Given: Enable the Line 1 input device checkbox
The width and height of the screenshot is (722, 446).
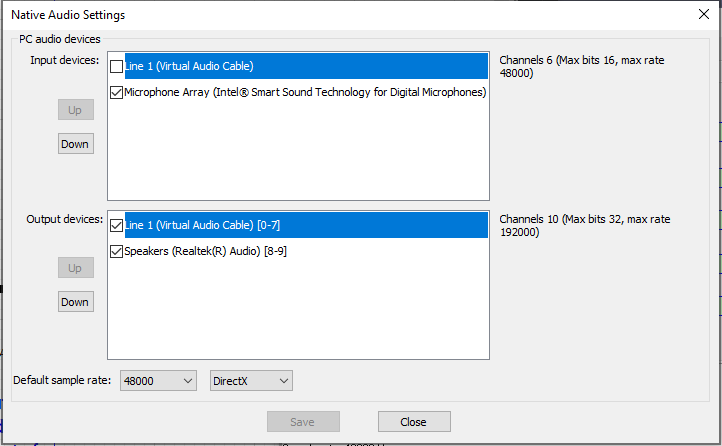Looking at the screenshot, I should pos(117,67).
